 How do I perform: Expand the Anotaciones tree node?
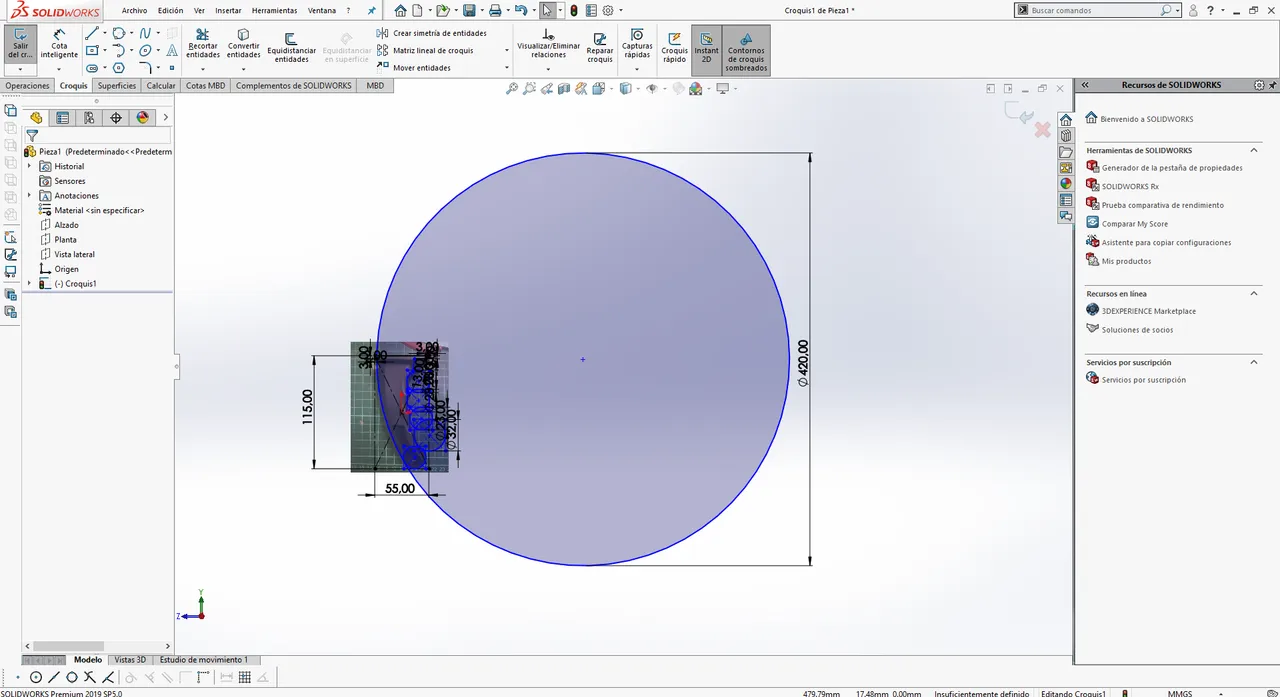click(x=29, y=196)
